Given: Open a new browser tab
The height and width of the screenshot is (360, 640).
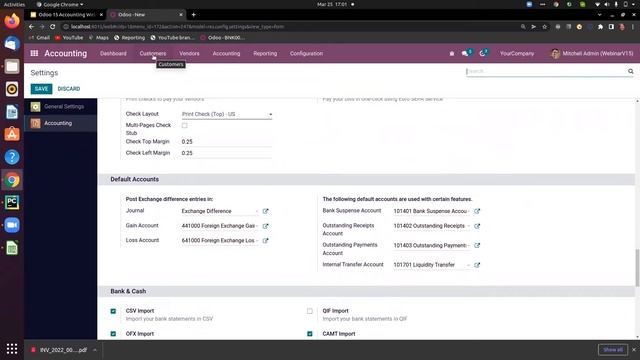Looking at the screenshot, I should 193,15.
